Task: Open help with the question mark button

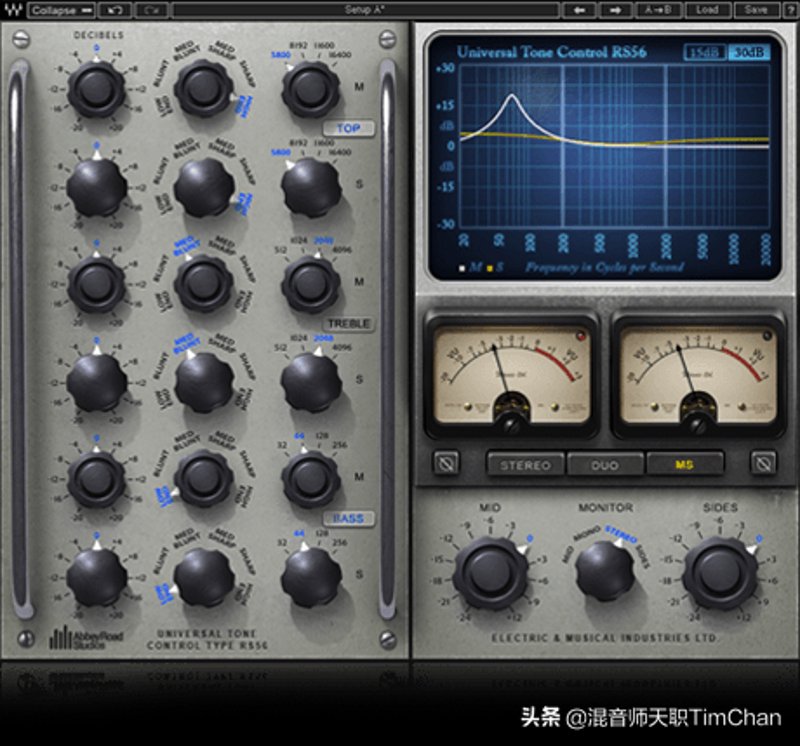Action: point(790,10)
